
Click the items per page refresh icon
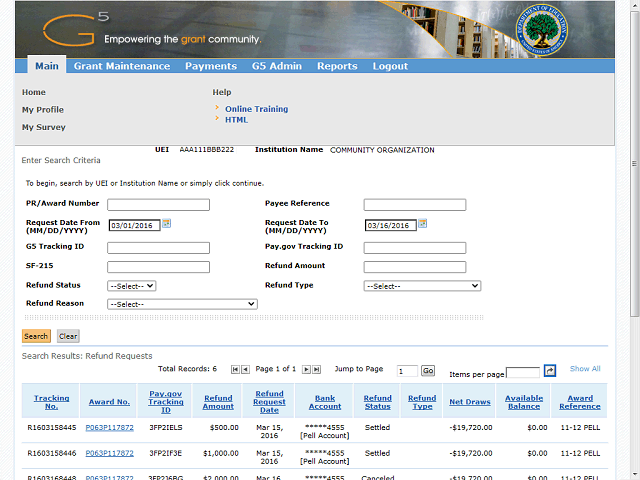[549, 371]
